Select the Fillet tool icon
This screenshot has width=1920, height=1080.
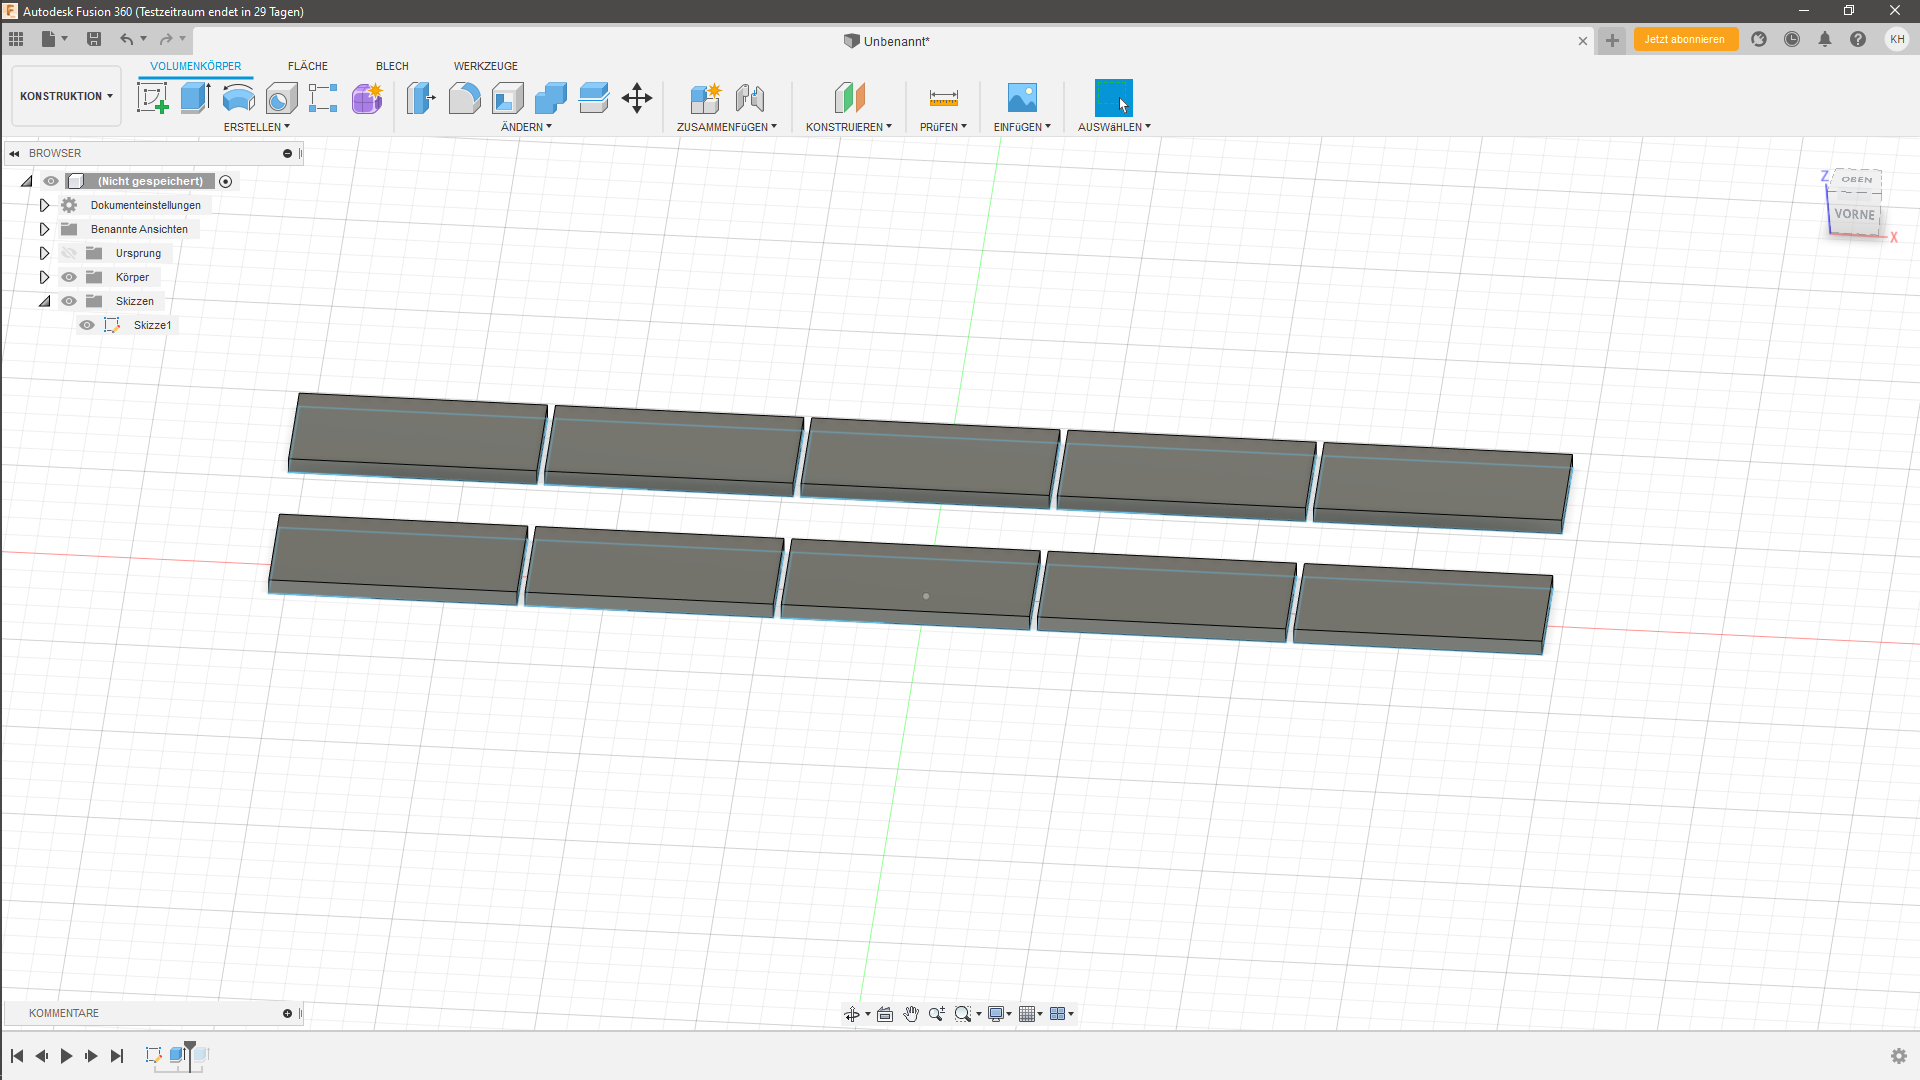[x=464, y=97]
